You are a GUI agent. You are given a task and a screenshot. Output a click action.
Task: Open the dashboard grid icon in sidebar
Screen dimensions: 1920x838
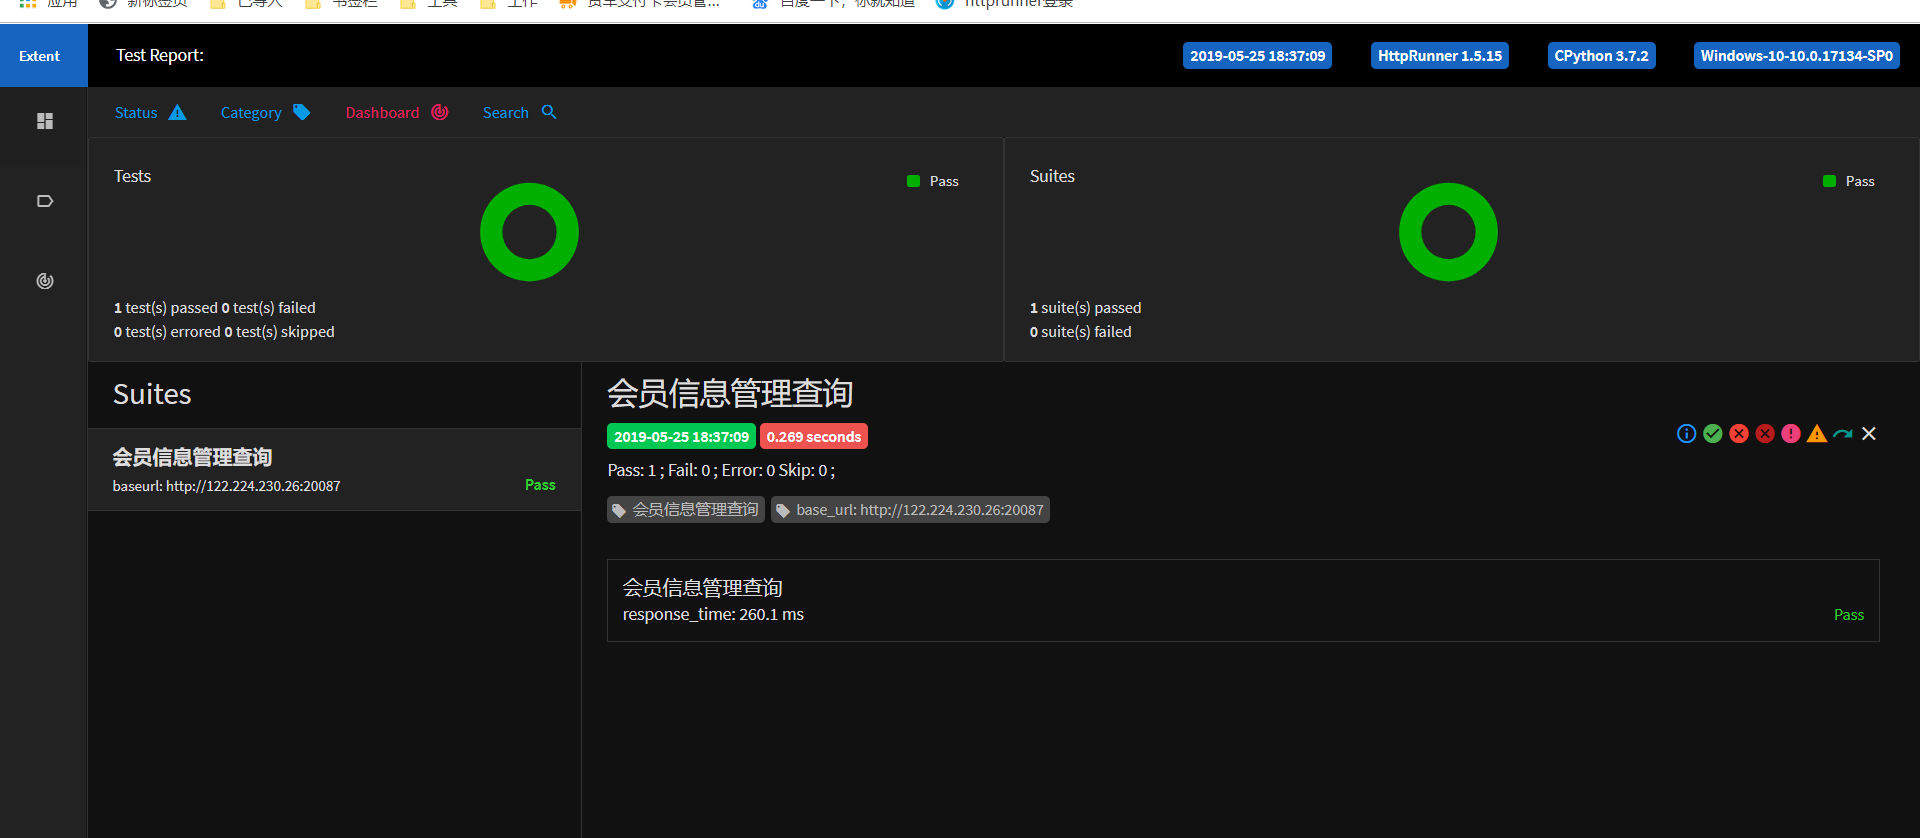pyautogui.click(x=45, y=121)
